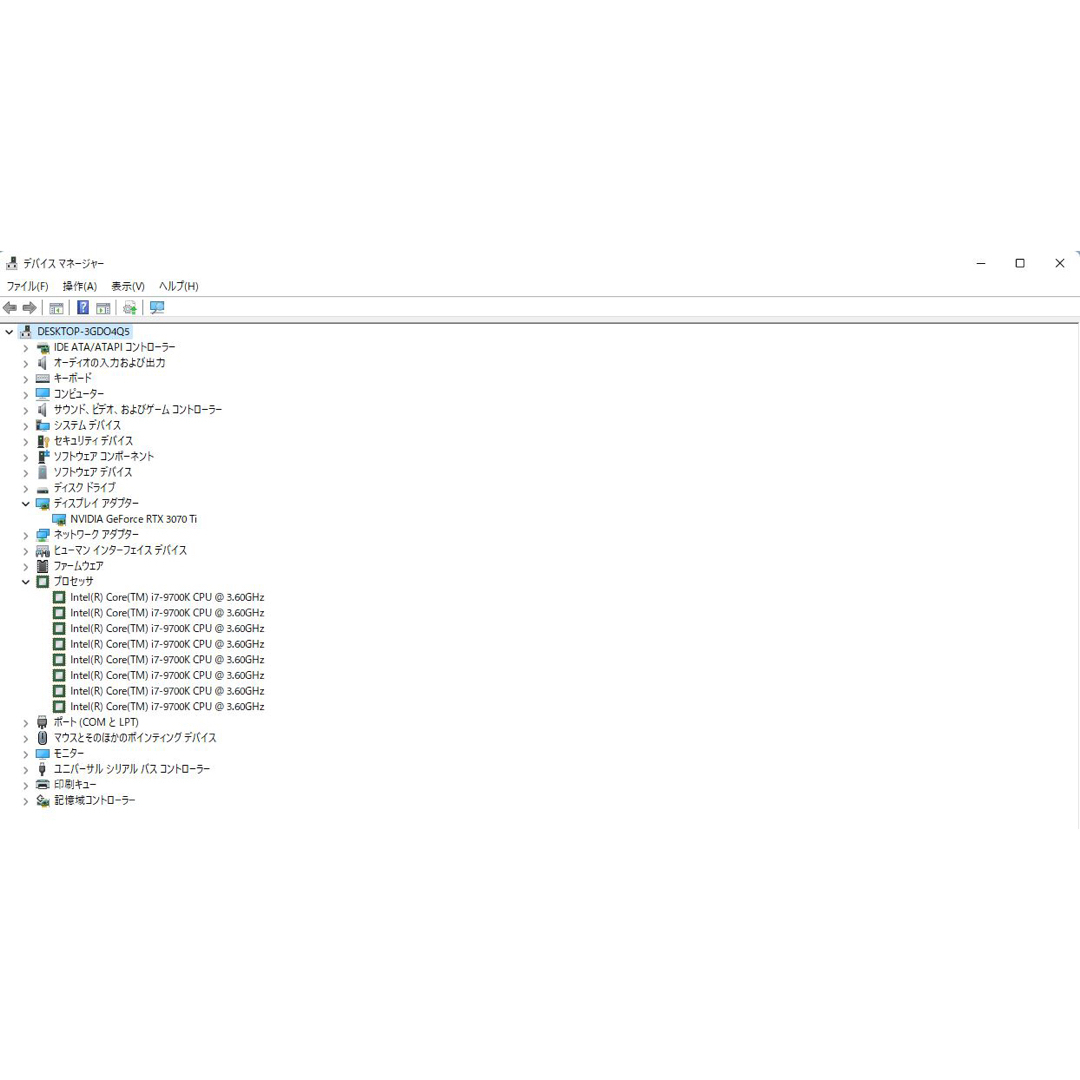Click the update device driver toolbar icon
The height and width of the screenshot is (1080, 1080).
129,308
